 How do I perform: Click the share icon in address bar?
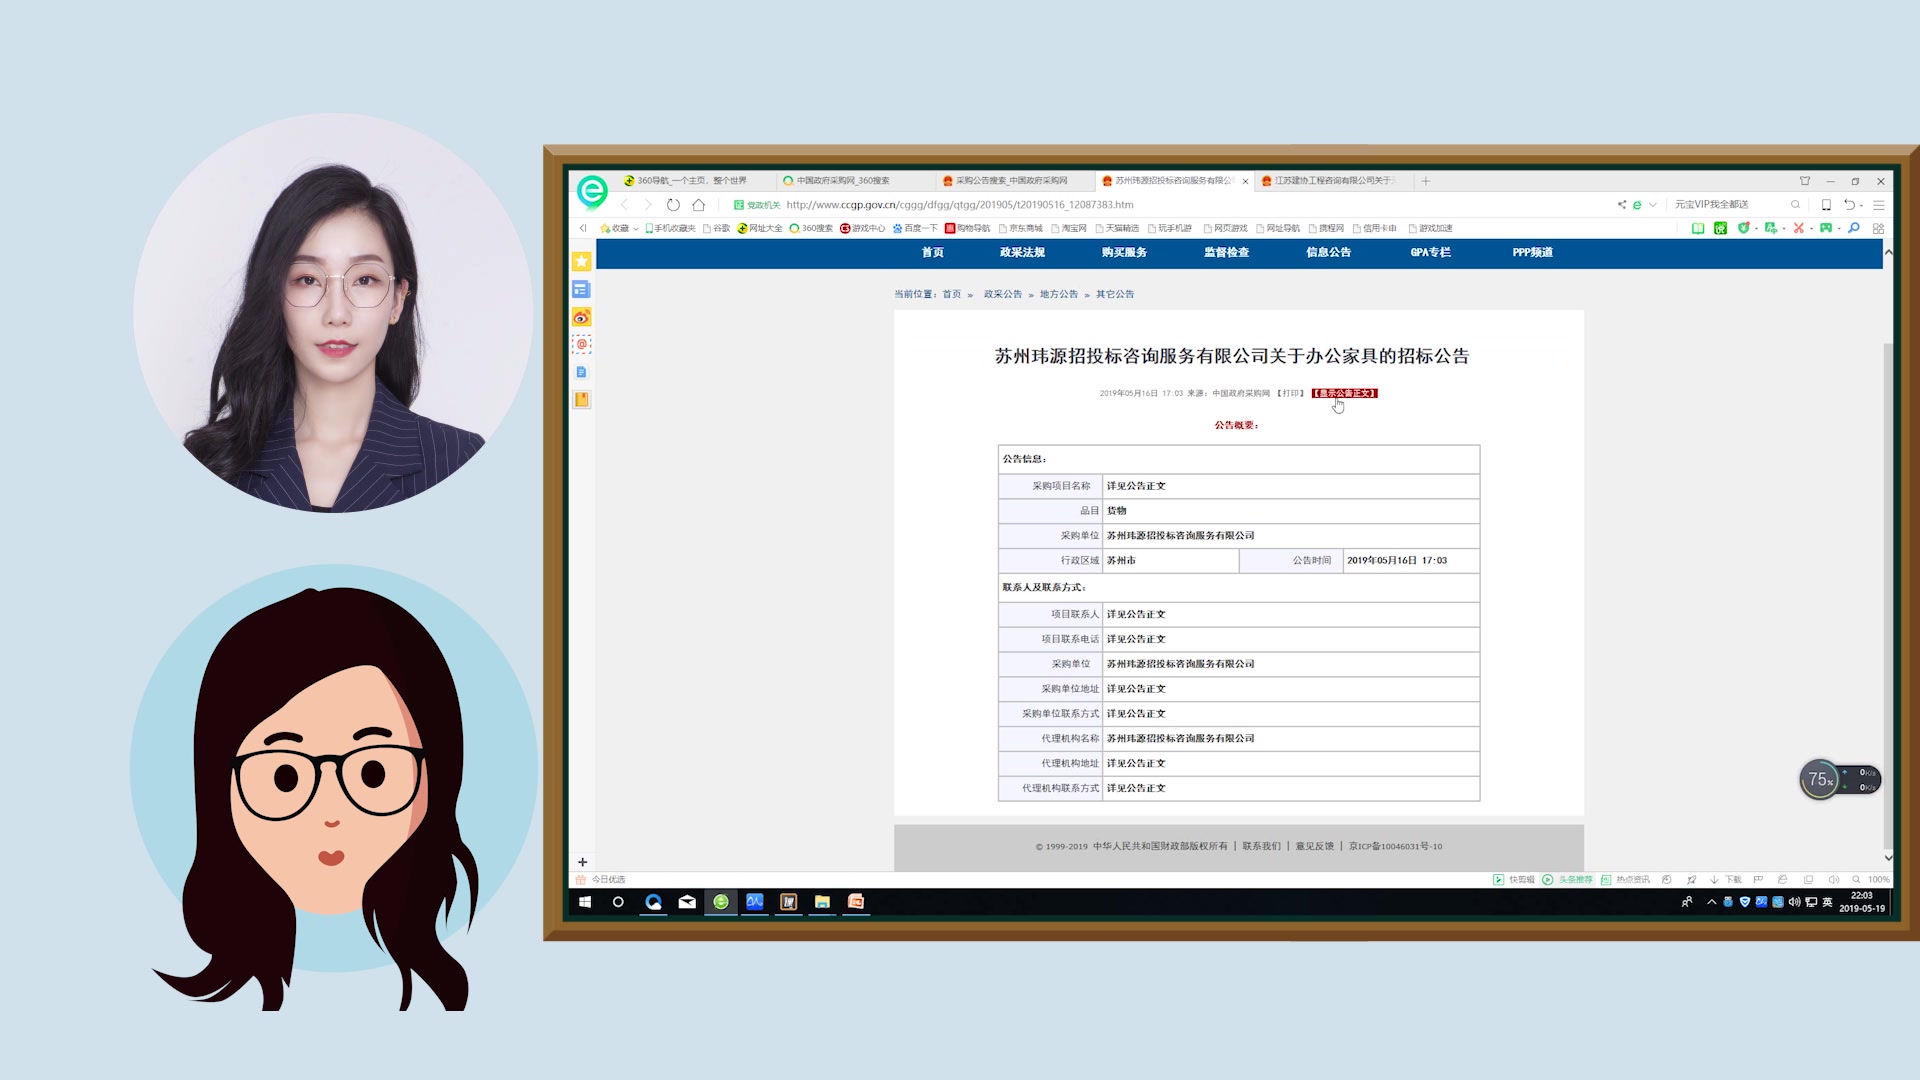coord(1621,205)
